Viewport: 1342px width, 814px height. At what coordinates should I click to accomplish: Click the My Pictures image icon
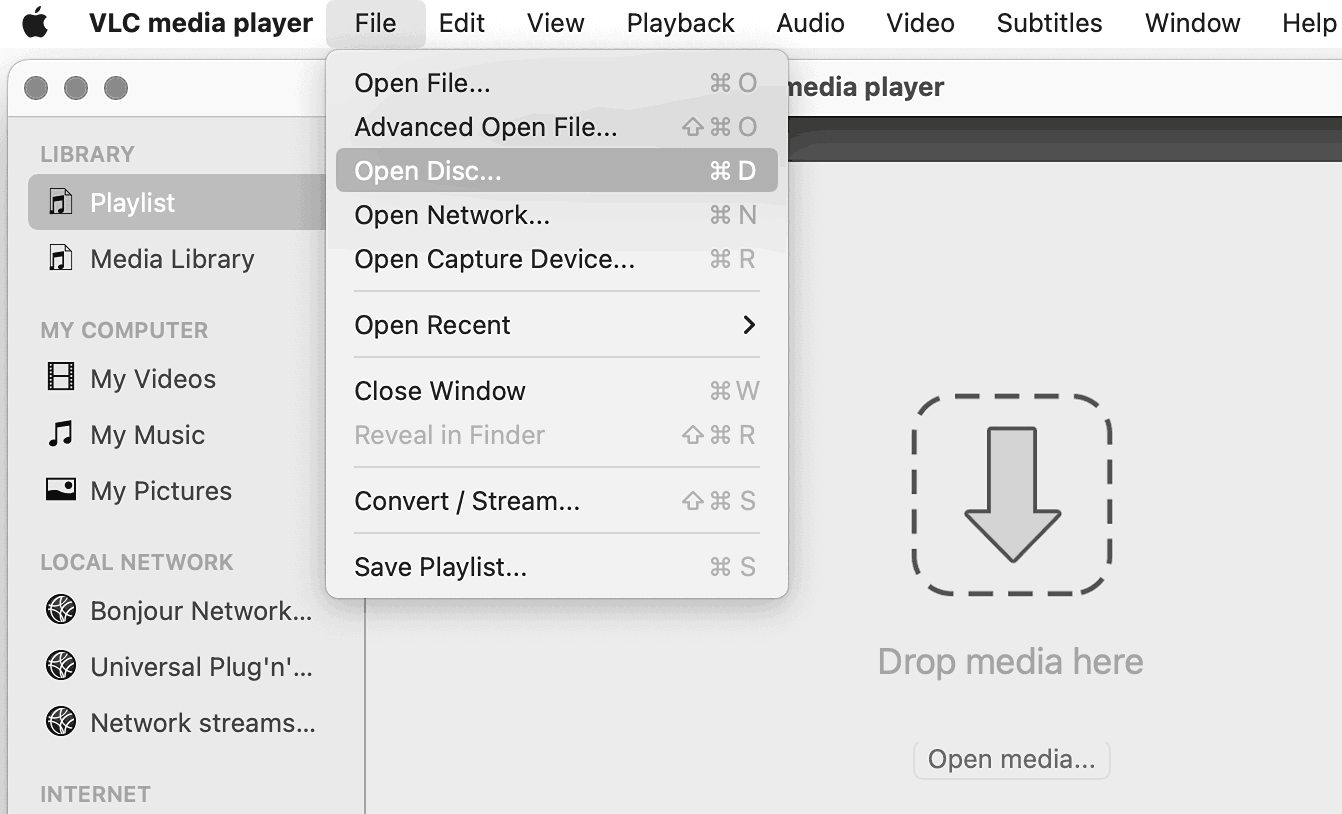[61, 490]
